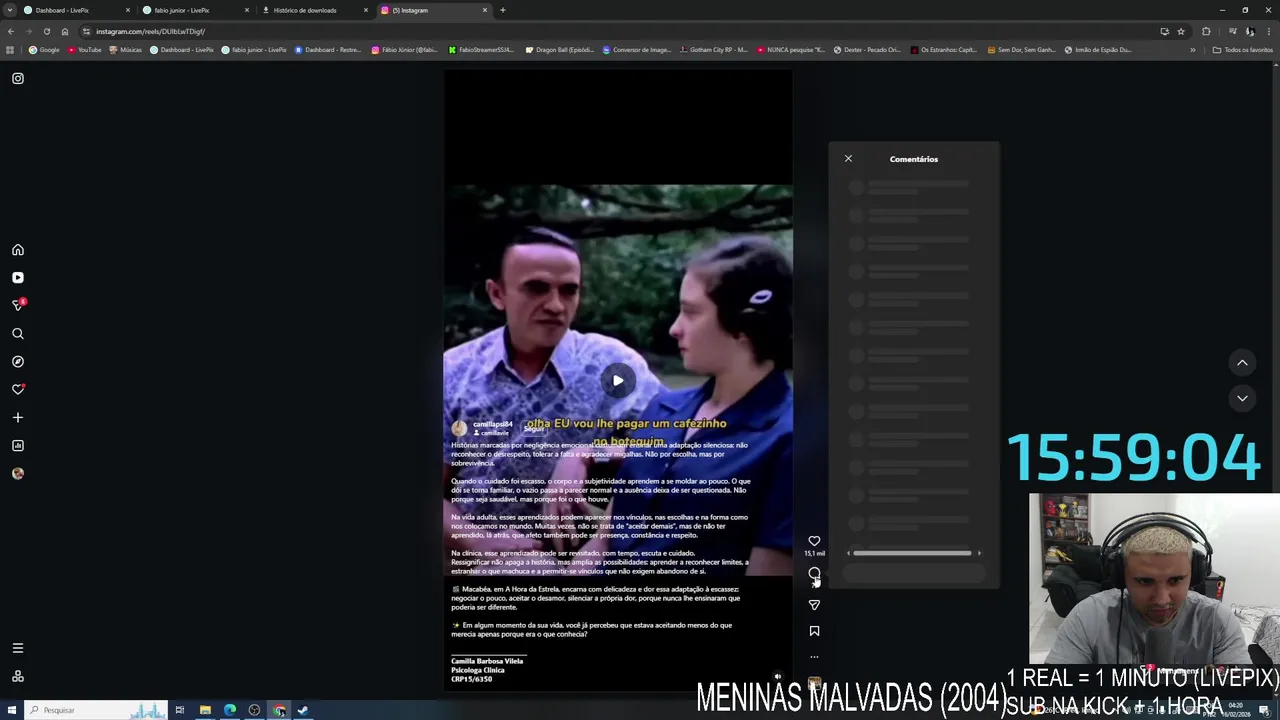This screenshot has width=1280, height=720.
Task: Open Explore compass in the sidebar
Action: (x=18, y=362)
